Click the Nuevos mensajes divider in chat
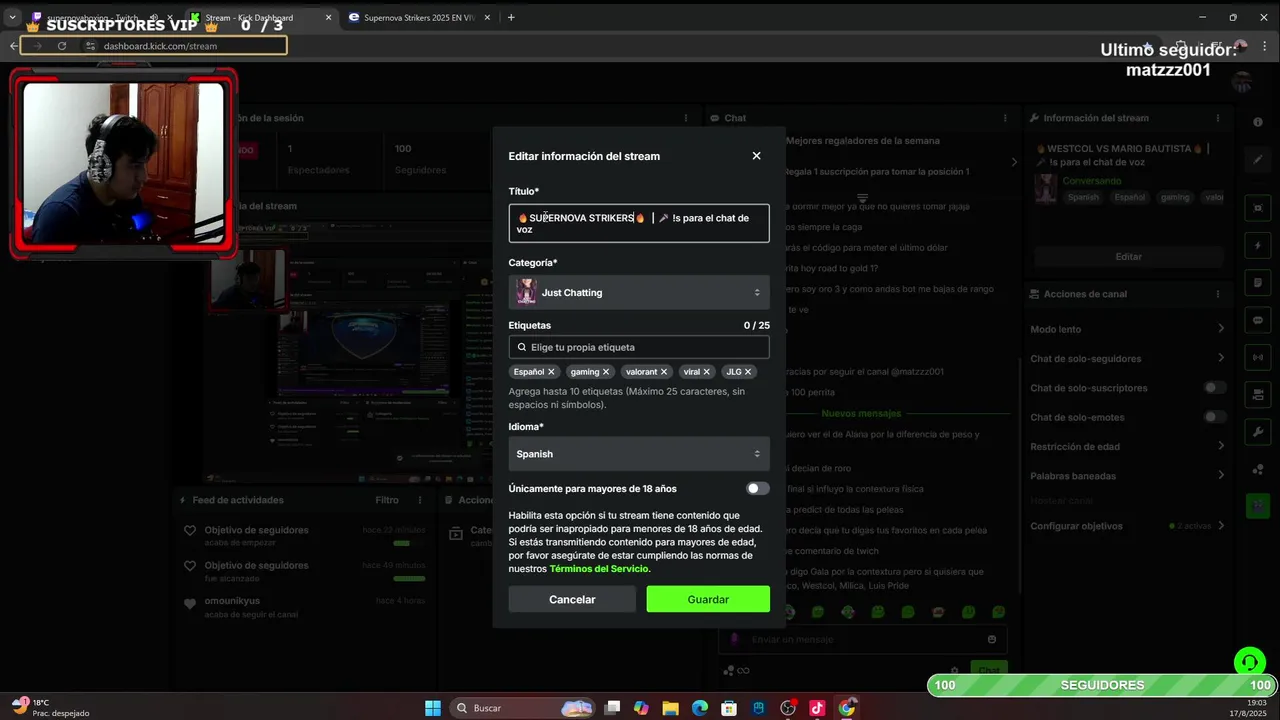The height and width of the screenshot is (720, 1280). click(x=861, y=413)
